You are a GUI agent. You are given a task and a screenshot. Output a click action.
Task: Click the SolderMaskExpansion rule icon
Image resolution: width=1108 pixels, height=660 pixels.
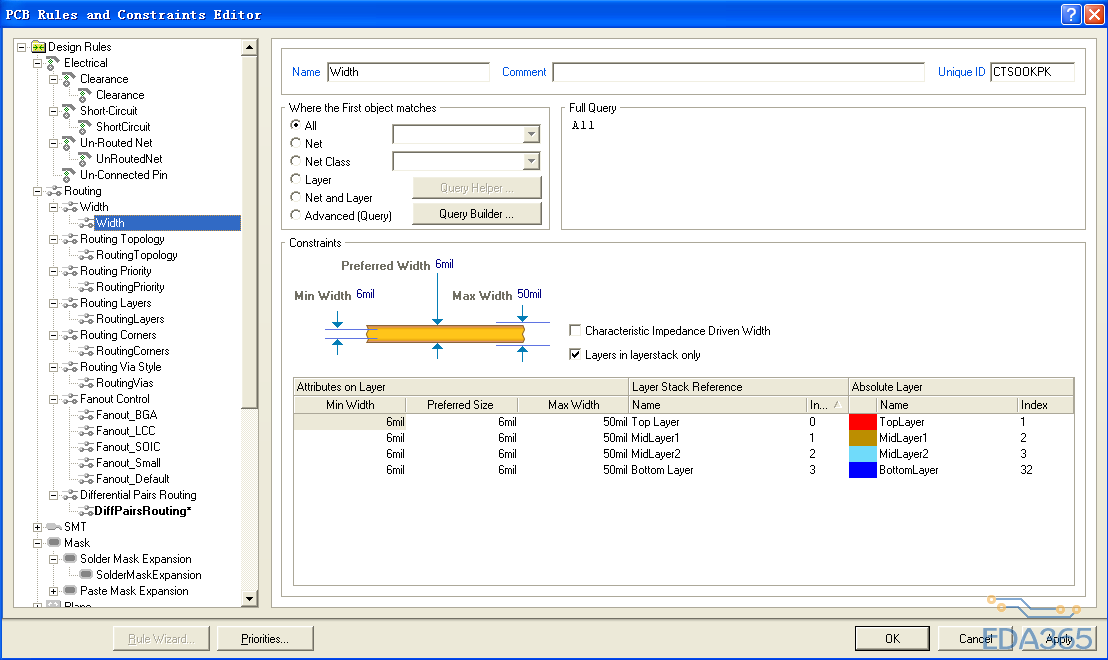(85, 575)
